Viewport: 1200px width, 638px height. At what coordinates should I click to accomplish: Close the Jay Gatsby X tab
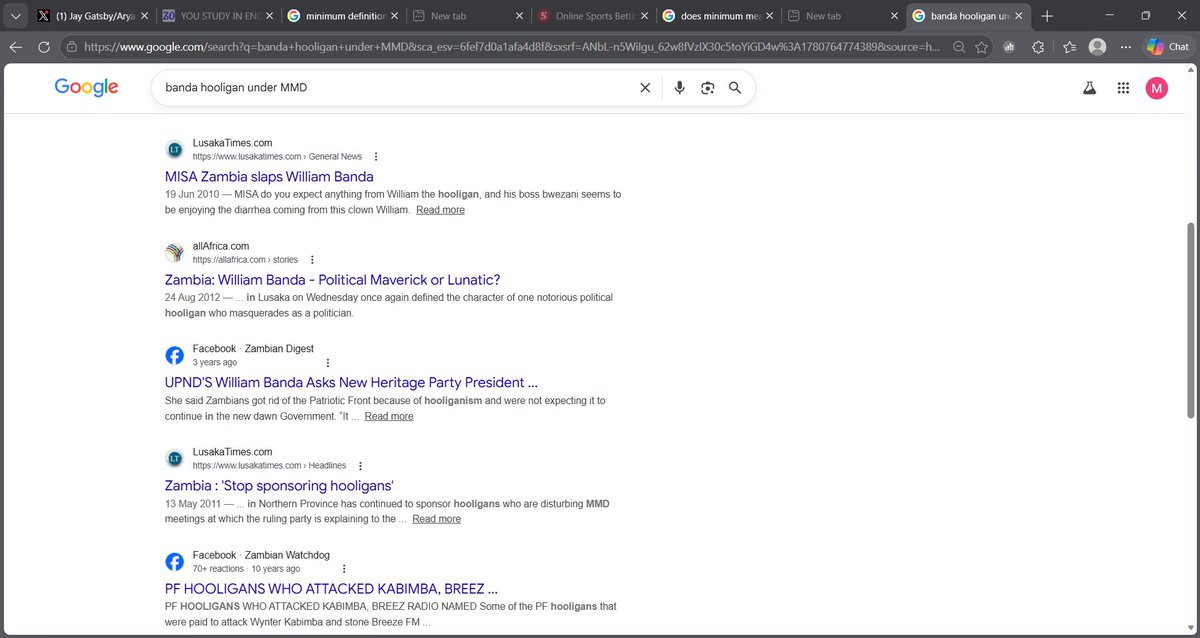(x=144, y=16)
